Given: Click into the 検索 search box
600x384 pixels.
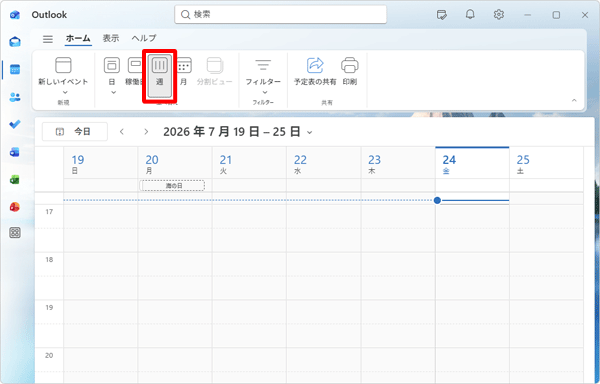Looking at the screenshot, I should (x=280, y=15).
